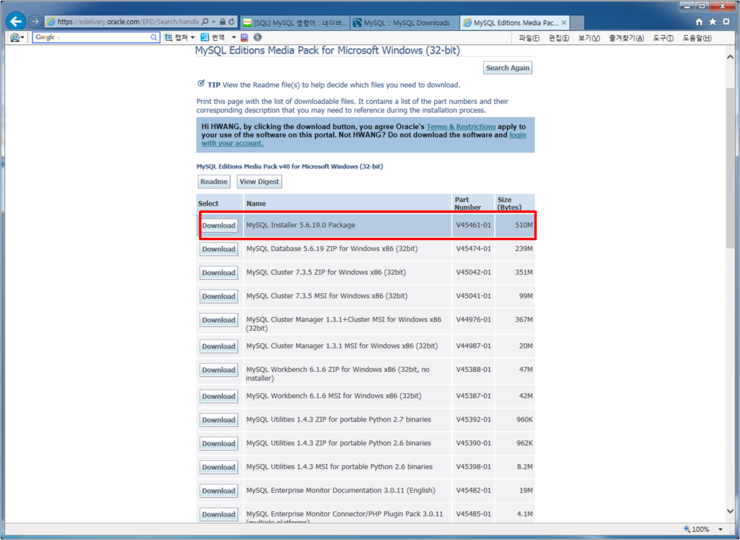This screenshot has width=740, height=540.
Task: Open favorites star icon
Action: [713, 22]
